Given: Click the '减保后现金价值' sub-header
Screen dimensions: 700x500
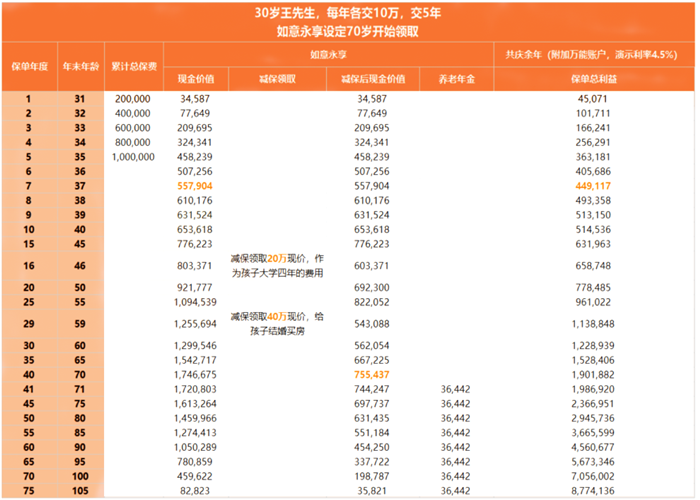Looking at the screenshot, I should tap(373, 79).
